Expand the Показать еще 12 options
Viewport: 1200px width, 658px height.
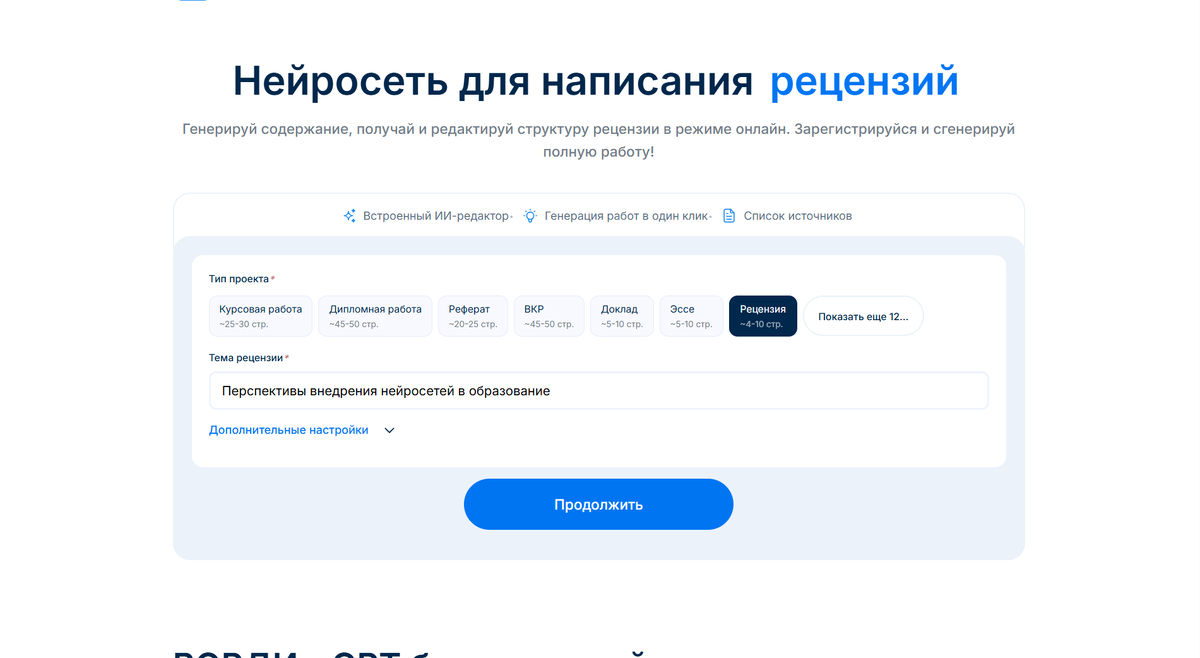pyautogui.click(x=863, y=315)
